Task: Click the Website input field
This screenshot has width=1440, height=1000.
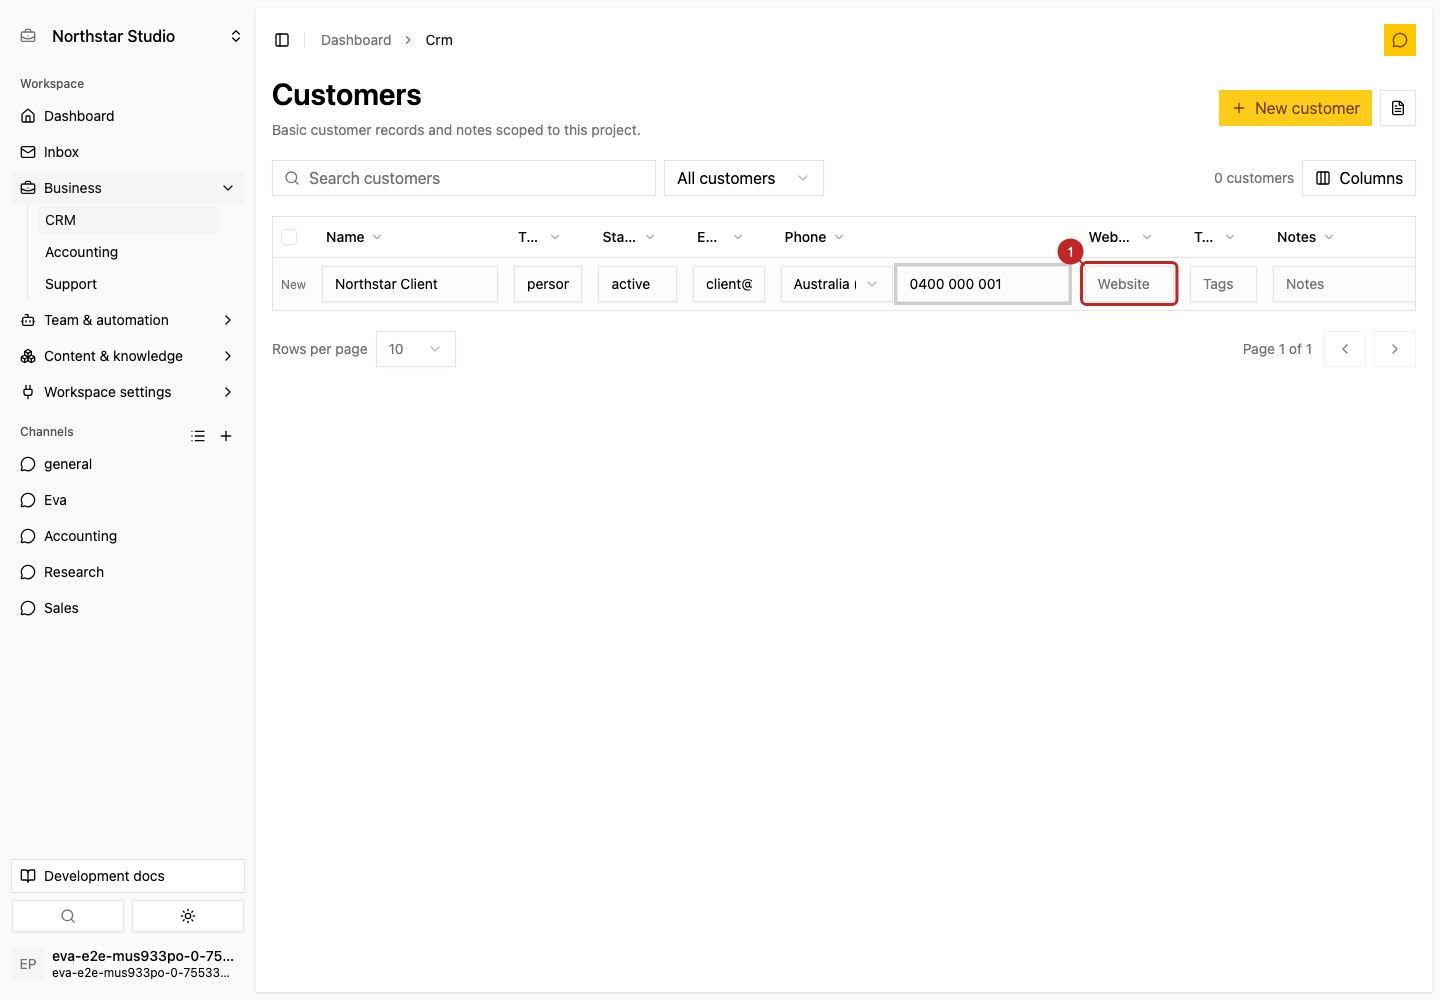Action: point(1129,284)
